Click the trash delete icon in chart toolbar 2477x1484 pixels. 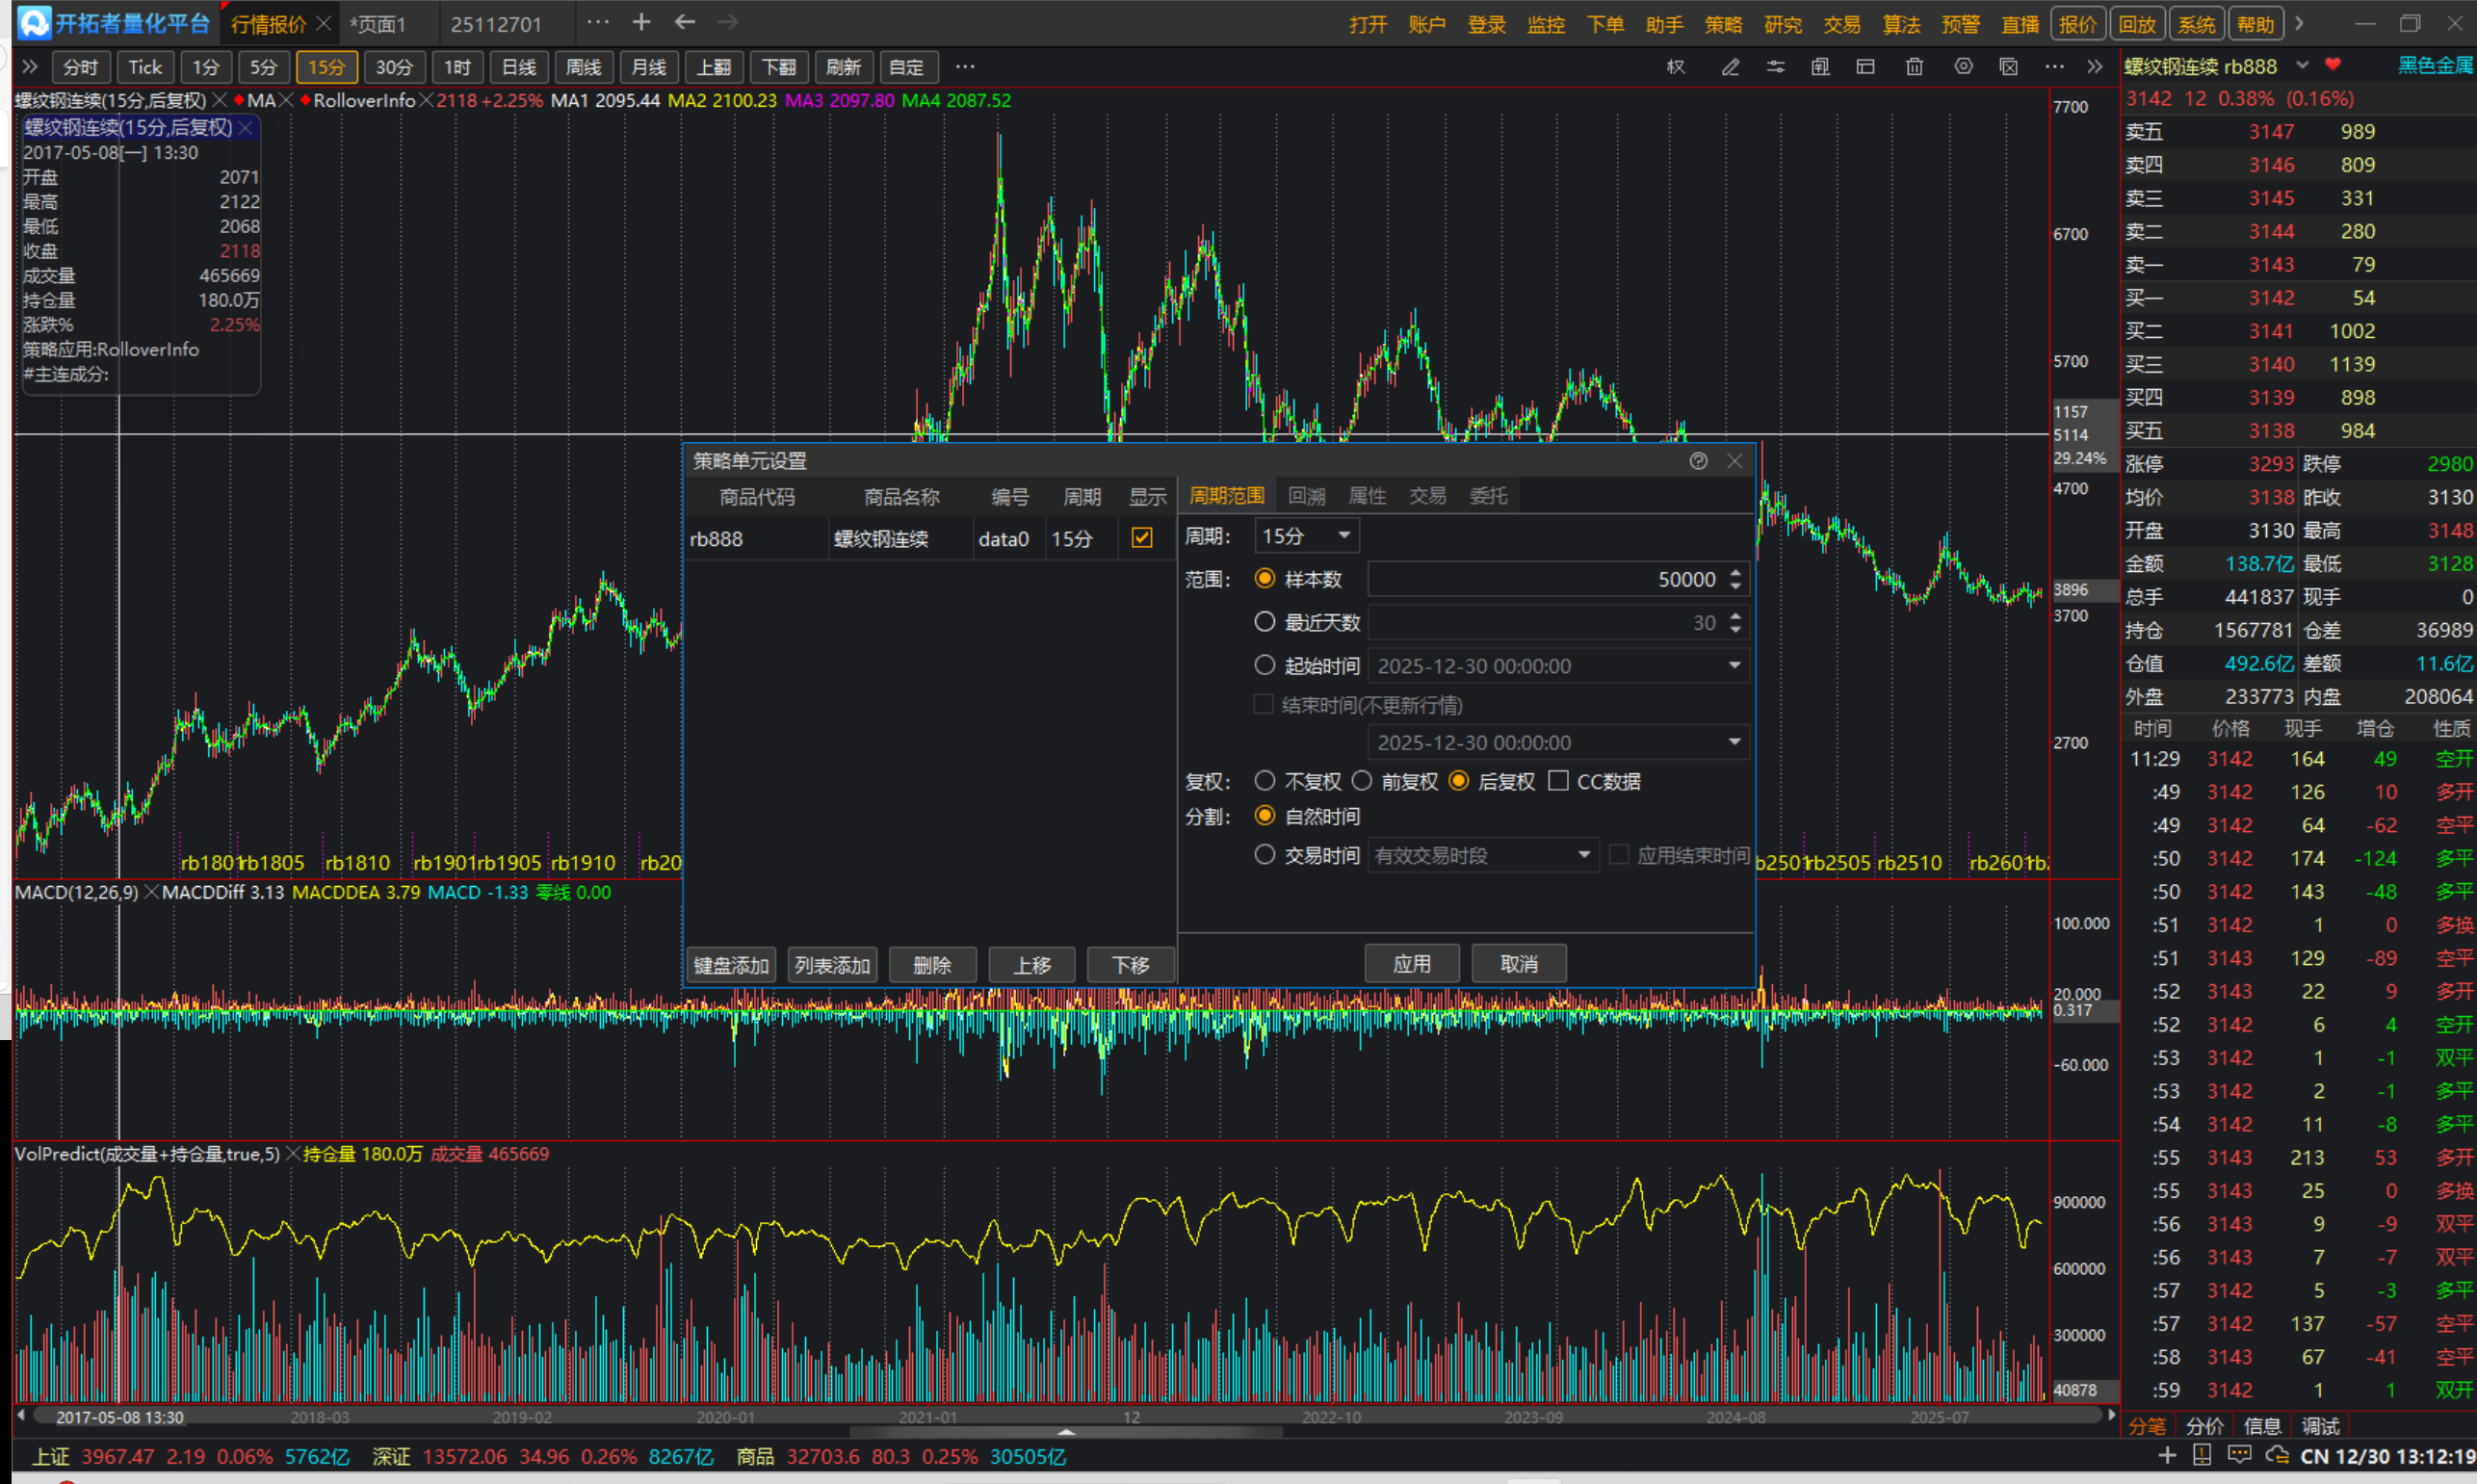click(x=1914, y=67)
